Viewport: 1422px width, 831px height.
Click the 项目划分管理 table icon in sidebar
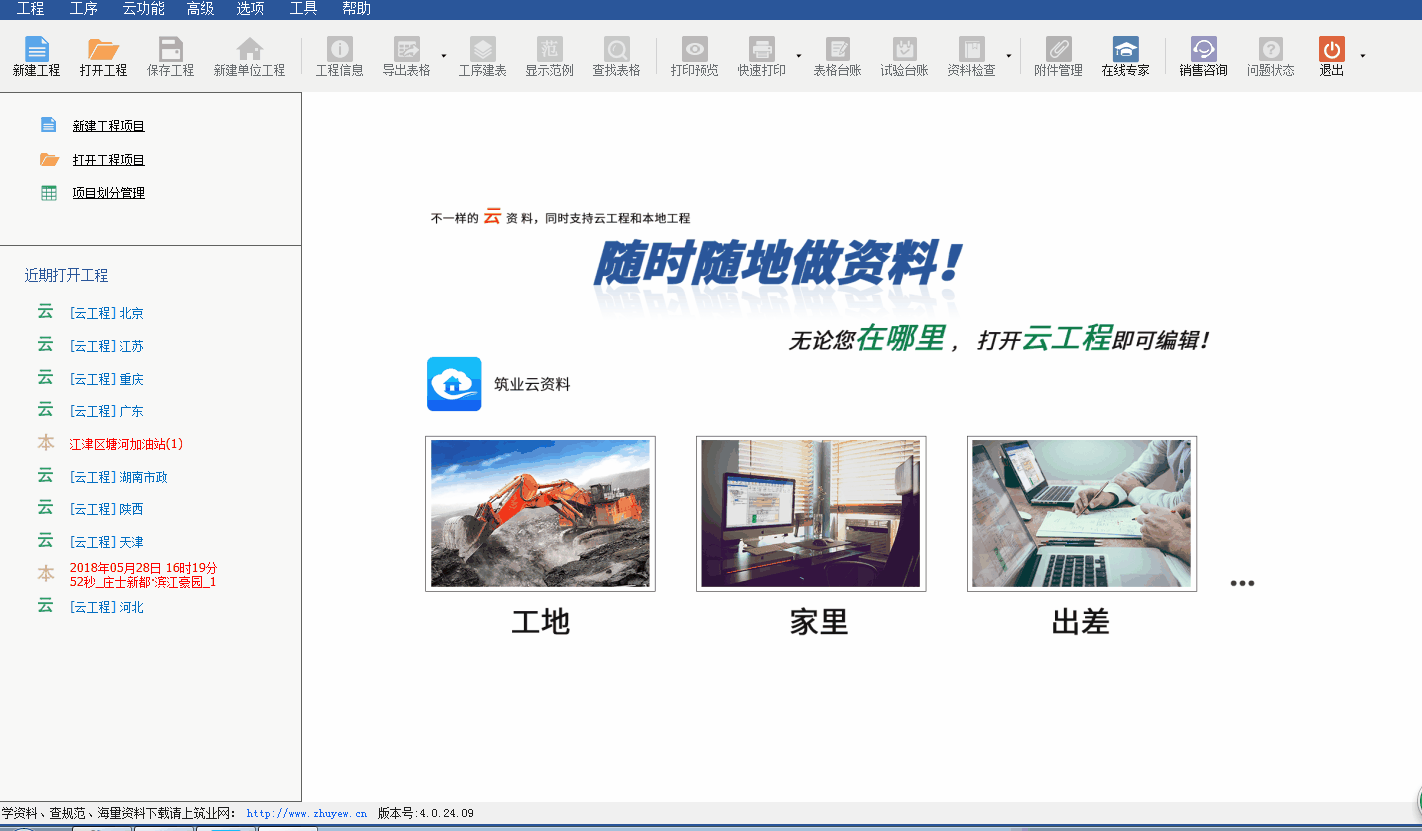pos(49,193)
